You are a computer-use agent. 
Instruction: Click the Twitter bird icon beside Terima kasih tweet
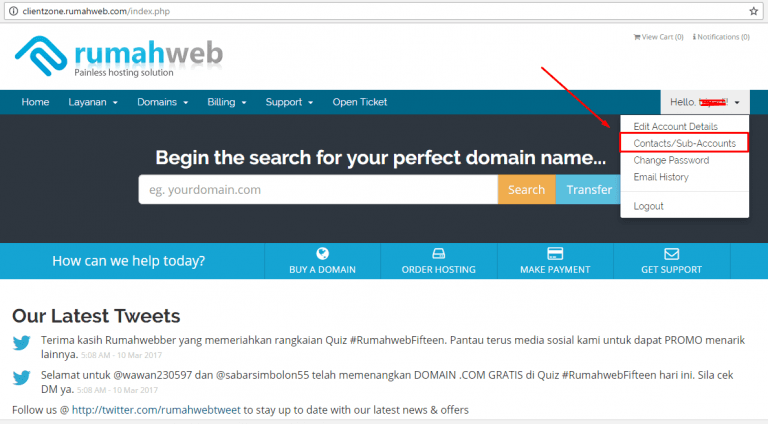pos(22,343)
